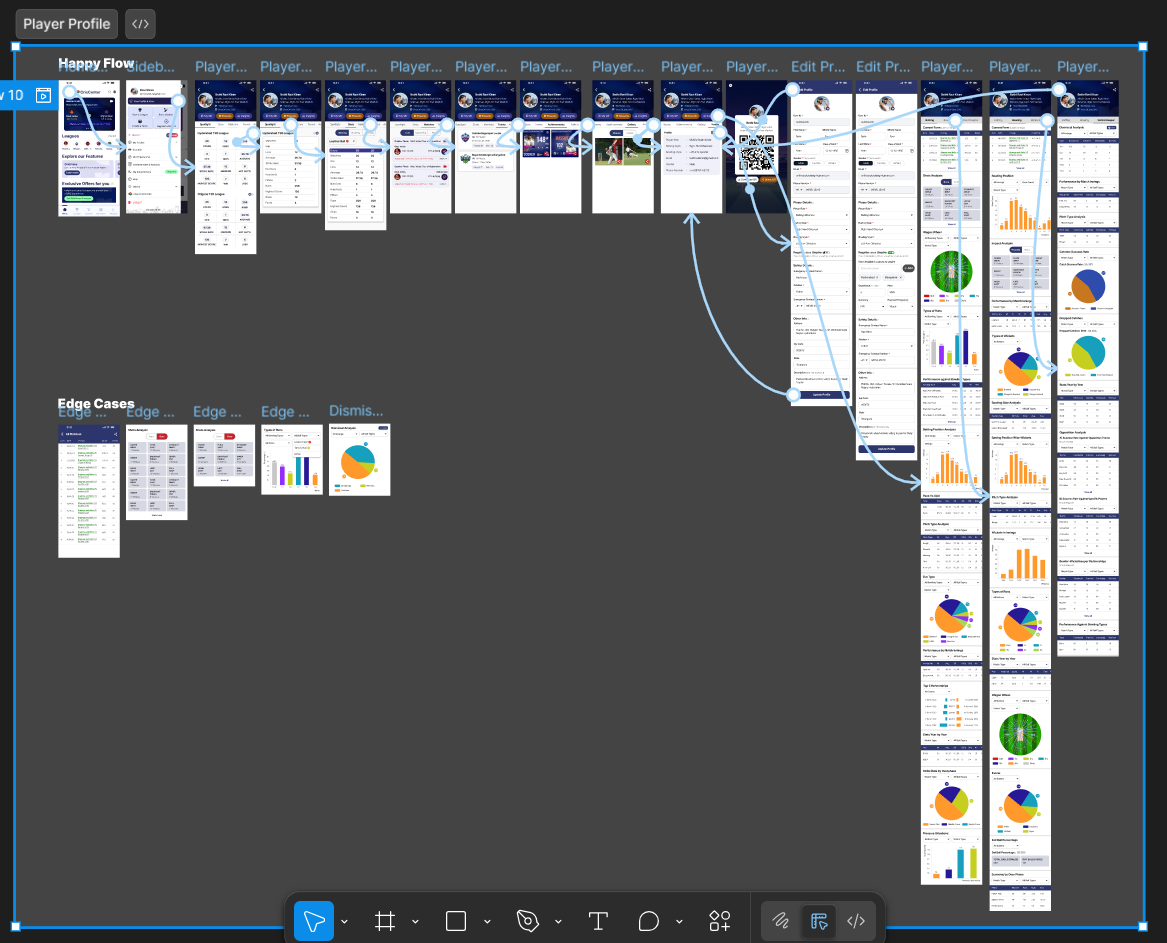Viewport: 1167px width, 943px height.
Task: Expand the Frame tool options dropdown
Action: [x=415, y=921]
